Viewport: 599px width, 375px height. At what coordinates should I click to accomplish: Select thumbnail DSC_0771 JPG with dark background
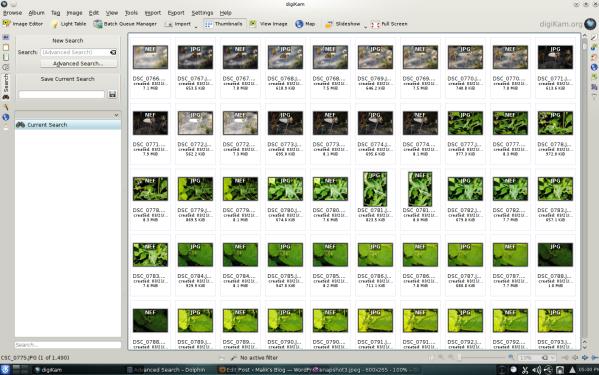pyautogui.click(x=555, y=57)
